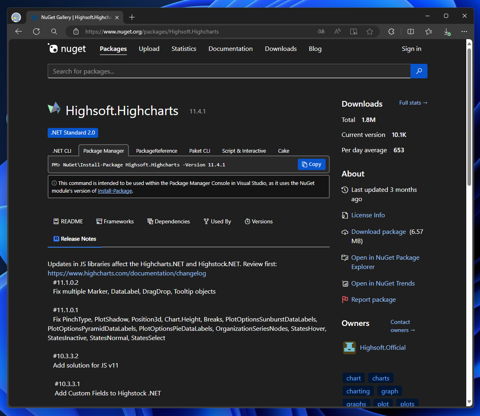480x416 pixels.
Task: Click the 'charting' tag
Action: tap(358, 391)
